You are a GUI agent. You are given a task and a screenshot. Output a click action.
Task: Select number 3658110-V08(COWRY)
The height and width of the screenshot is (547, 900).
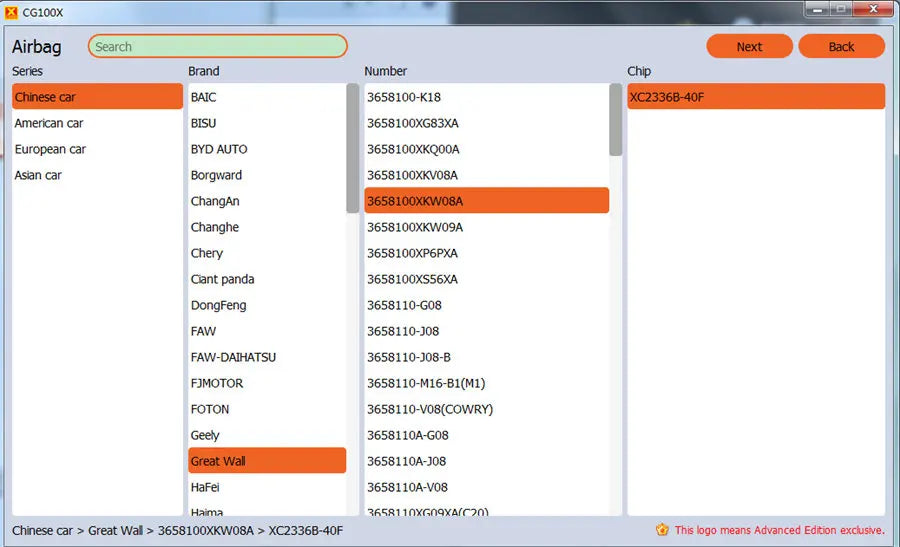pos(486,409)
